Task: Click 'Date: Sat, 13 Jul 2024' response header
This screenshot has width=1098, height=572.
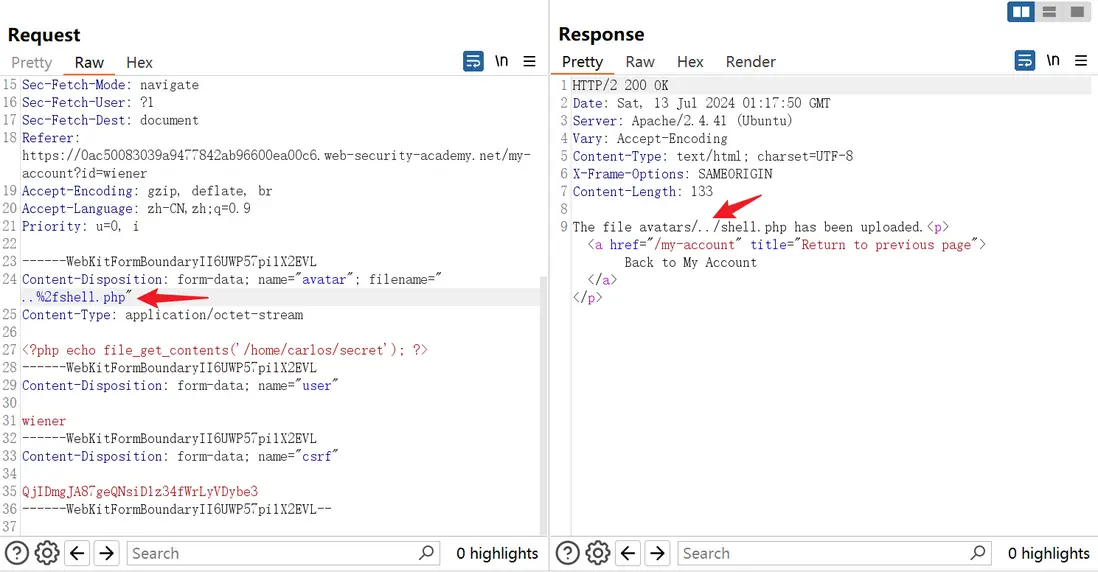Action: point(701,103)
